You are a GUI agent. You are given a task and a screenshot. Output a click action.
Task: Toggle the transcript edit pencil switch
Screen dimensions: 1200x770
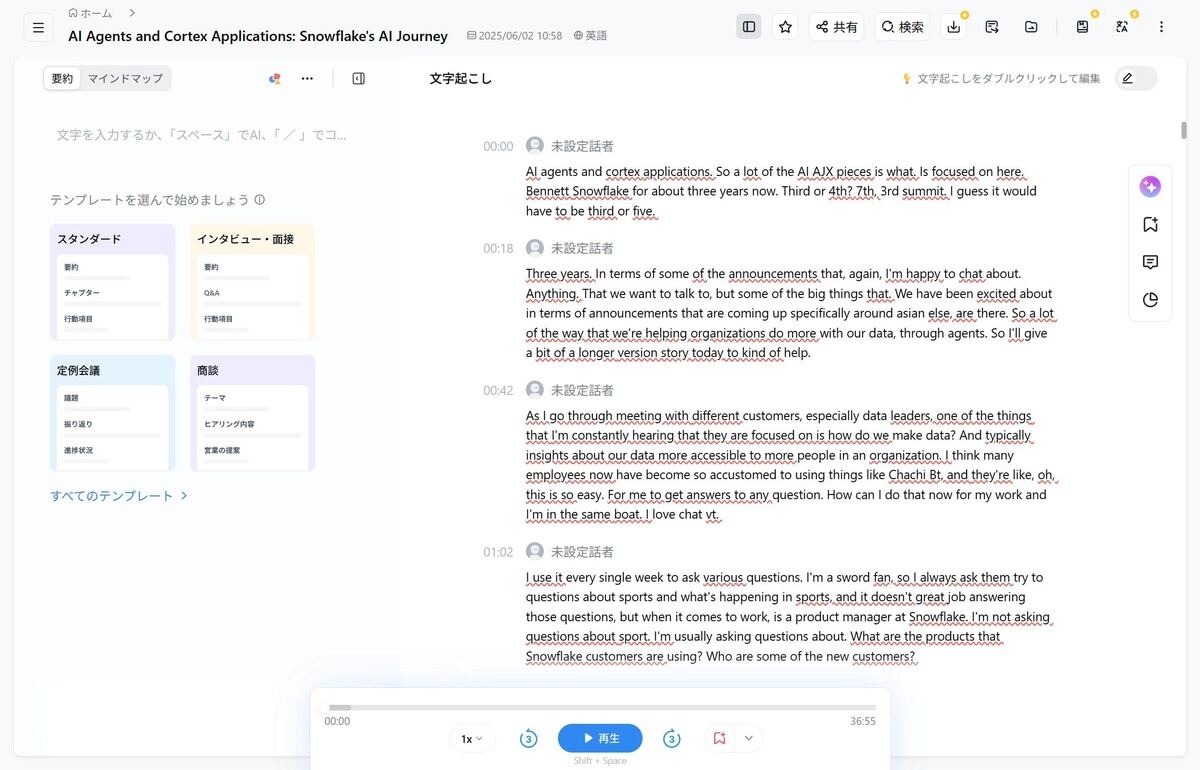(1136, 78)
